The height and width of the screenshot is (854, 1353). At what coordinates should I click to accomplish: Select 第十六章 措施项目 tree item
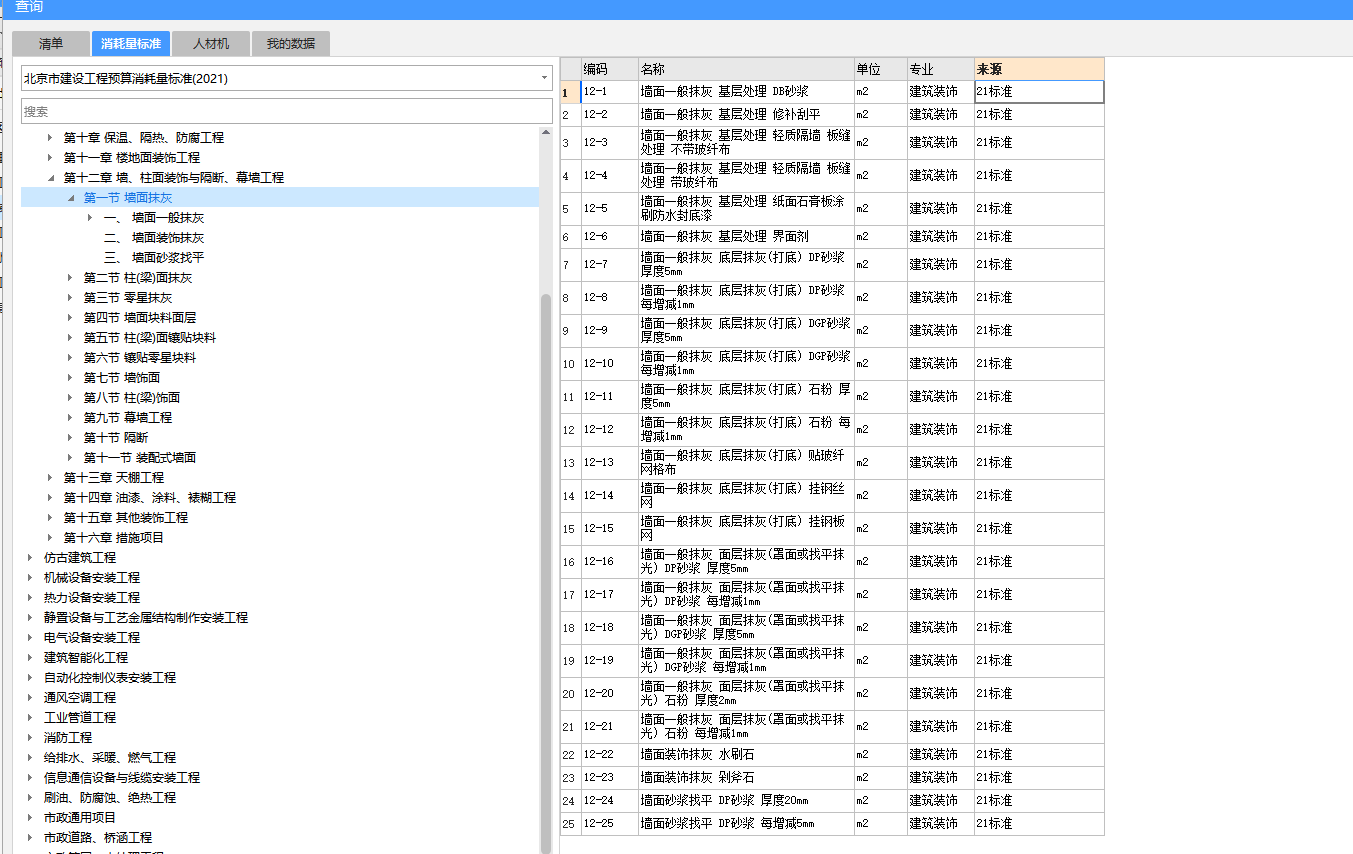(x=114, y=538)
